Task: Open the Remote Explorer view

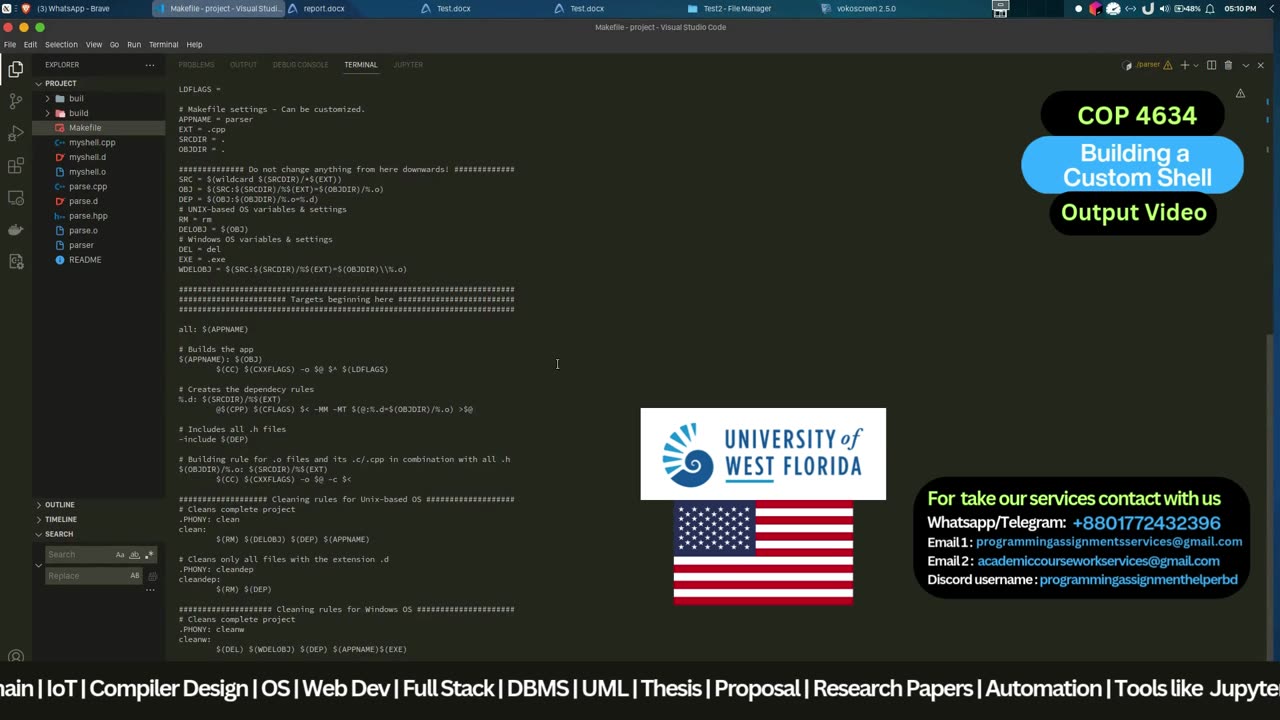Action: click(x=15, y=197)
